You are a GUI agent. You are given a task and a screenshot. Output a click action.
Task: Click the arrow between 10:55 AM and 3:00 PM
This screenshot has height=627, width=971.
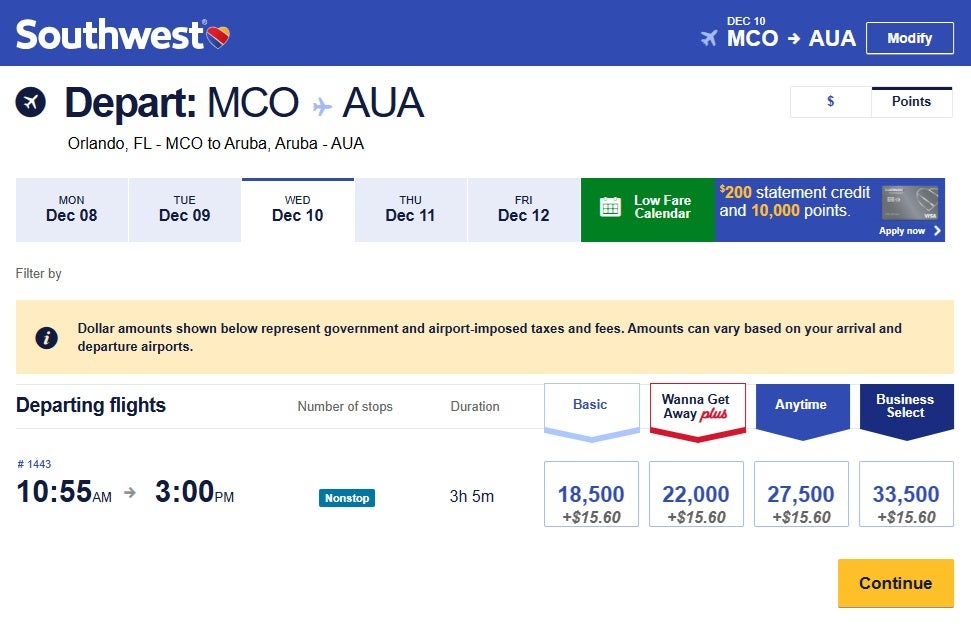(x=128, y=493)
